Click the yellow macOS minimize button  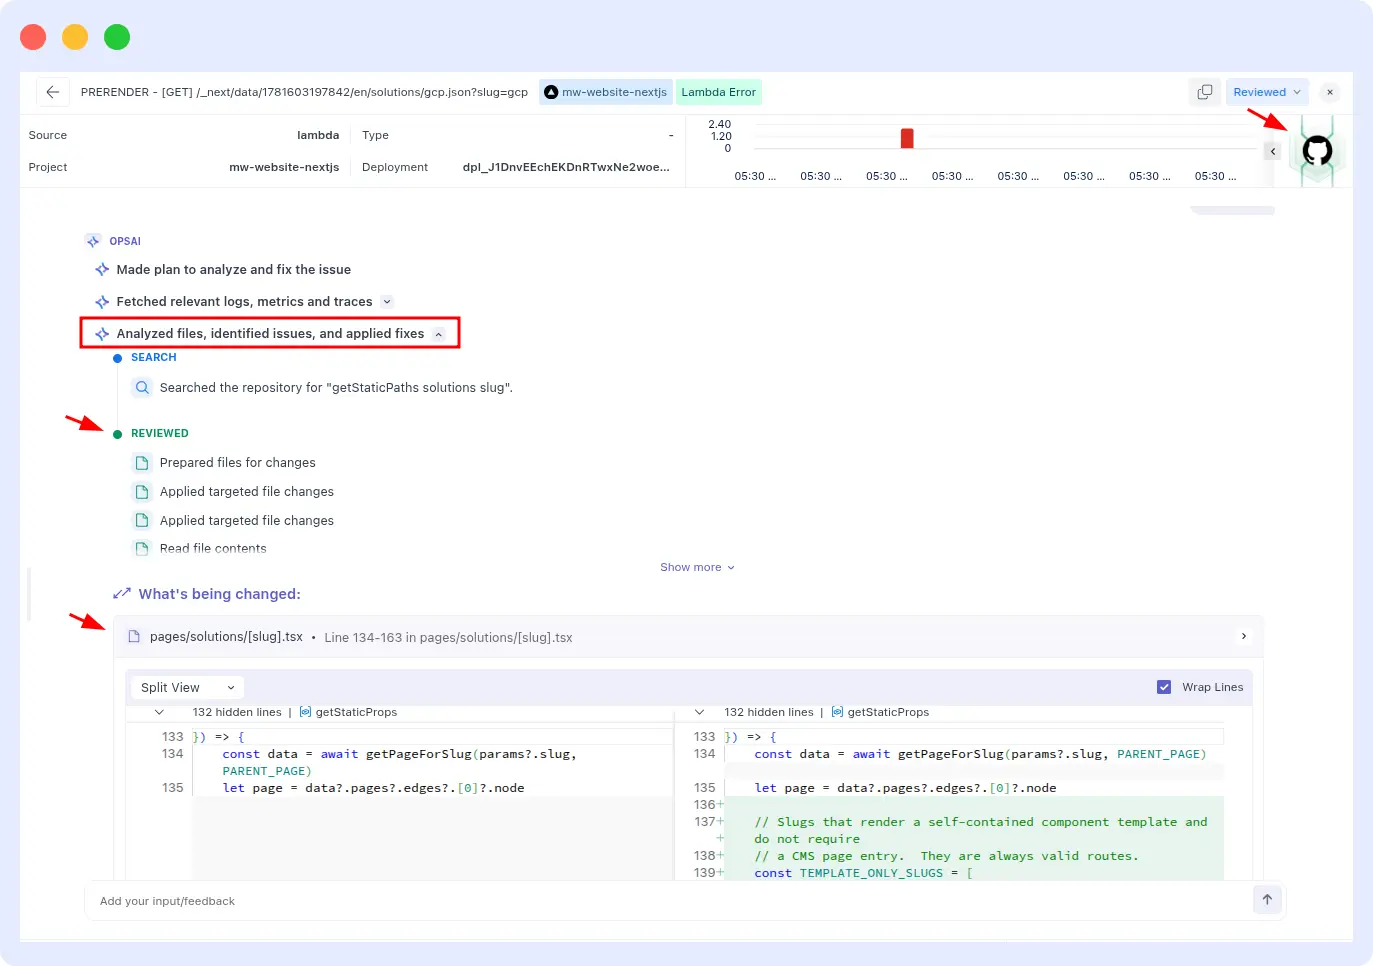point(75,37)
